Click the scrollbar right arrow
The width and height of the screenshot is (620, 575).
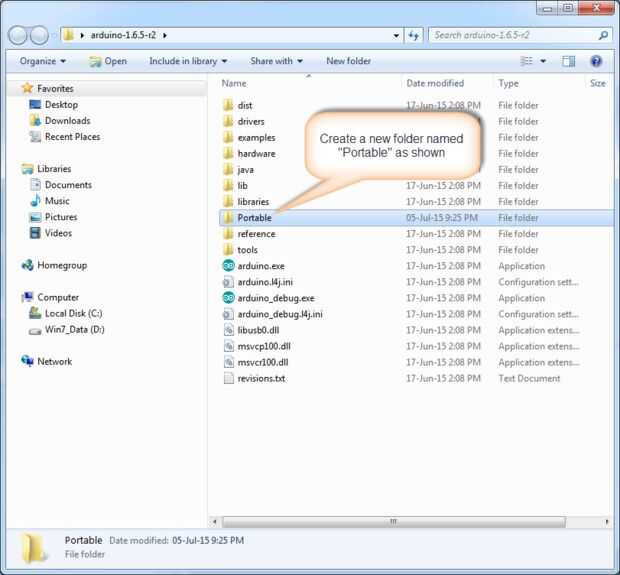607,522
